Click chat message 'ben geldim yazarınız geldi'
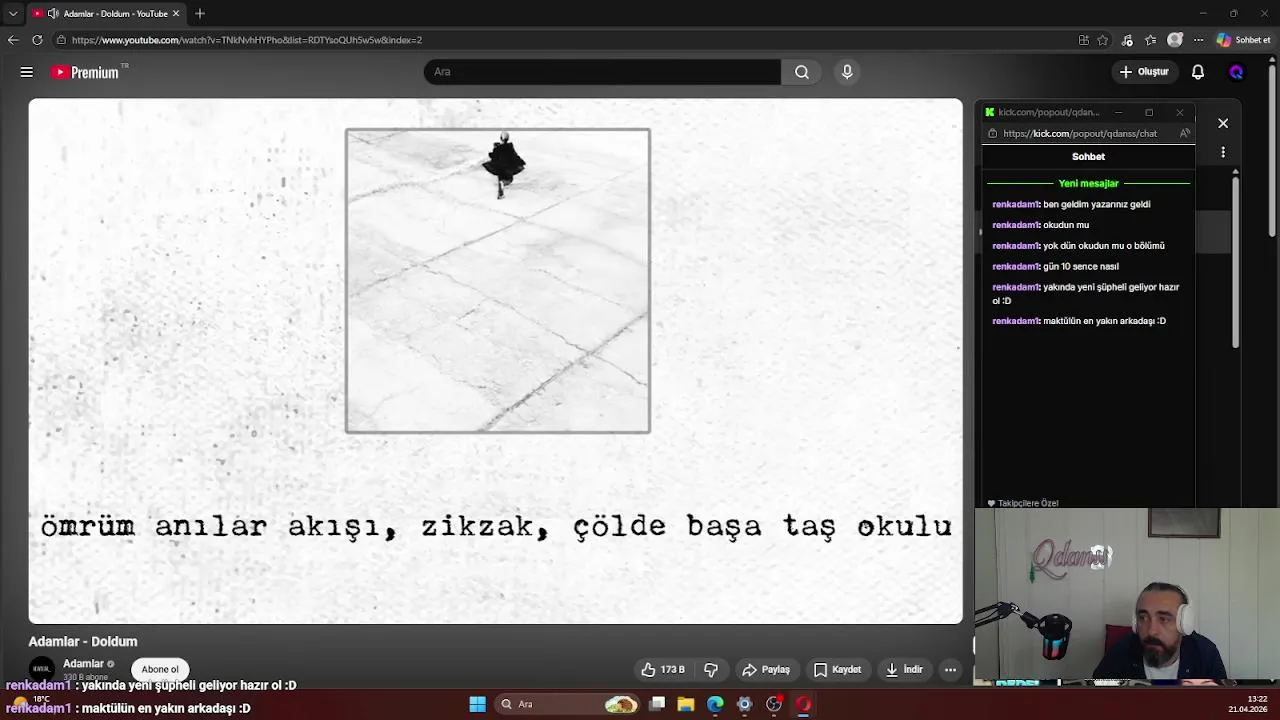This screenshot has height=720, width=1280. click(x=1096, y=204)
